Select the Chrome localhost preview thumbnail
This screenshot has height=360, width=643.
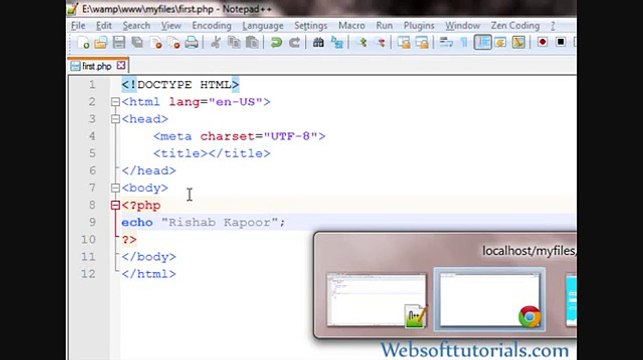490,300
